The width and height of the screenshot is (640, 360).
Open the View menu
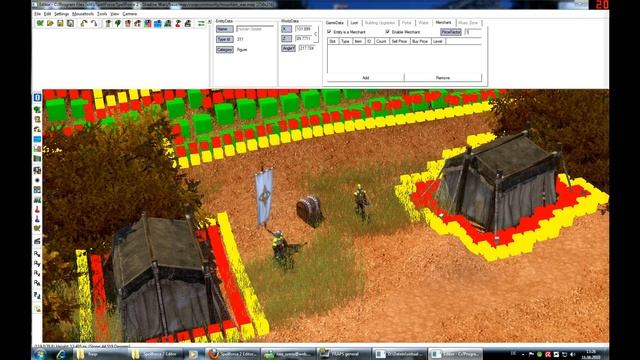[x=115, y=14]
